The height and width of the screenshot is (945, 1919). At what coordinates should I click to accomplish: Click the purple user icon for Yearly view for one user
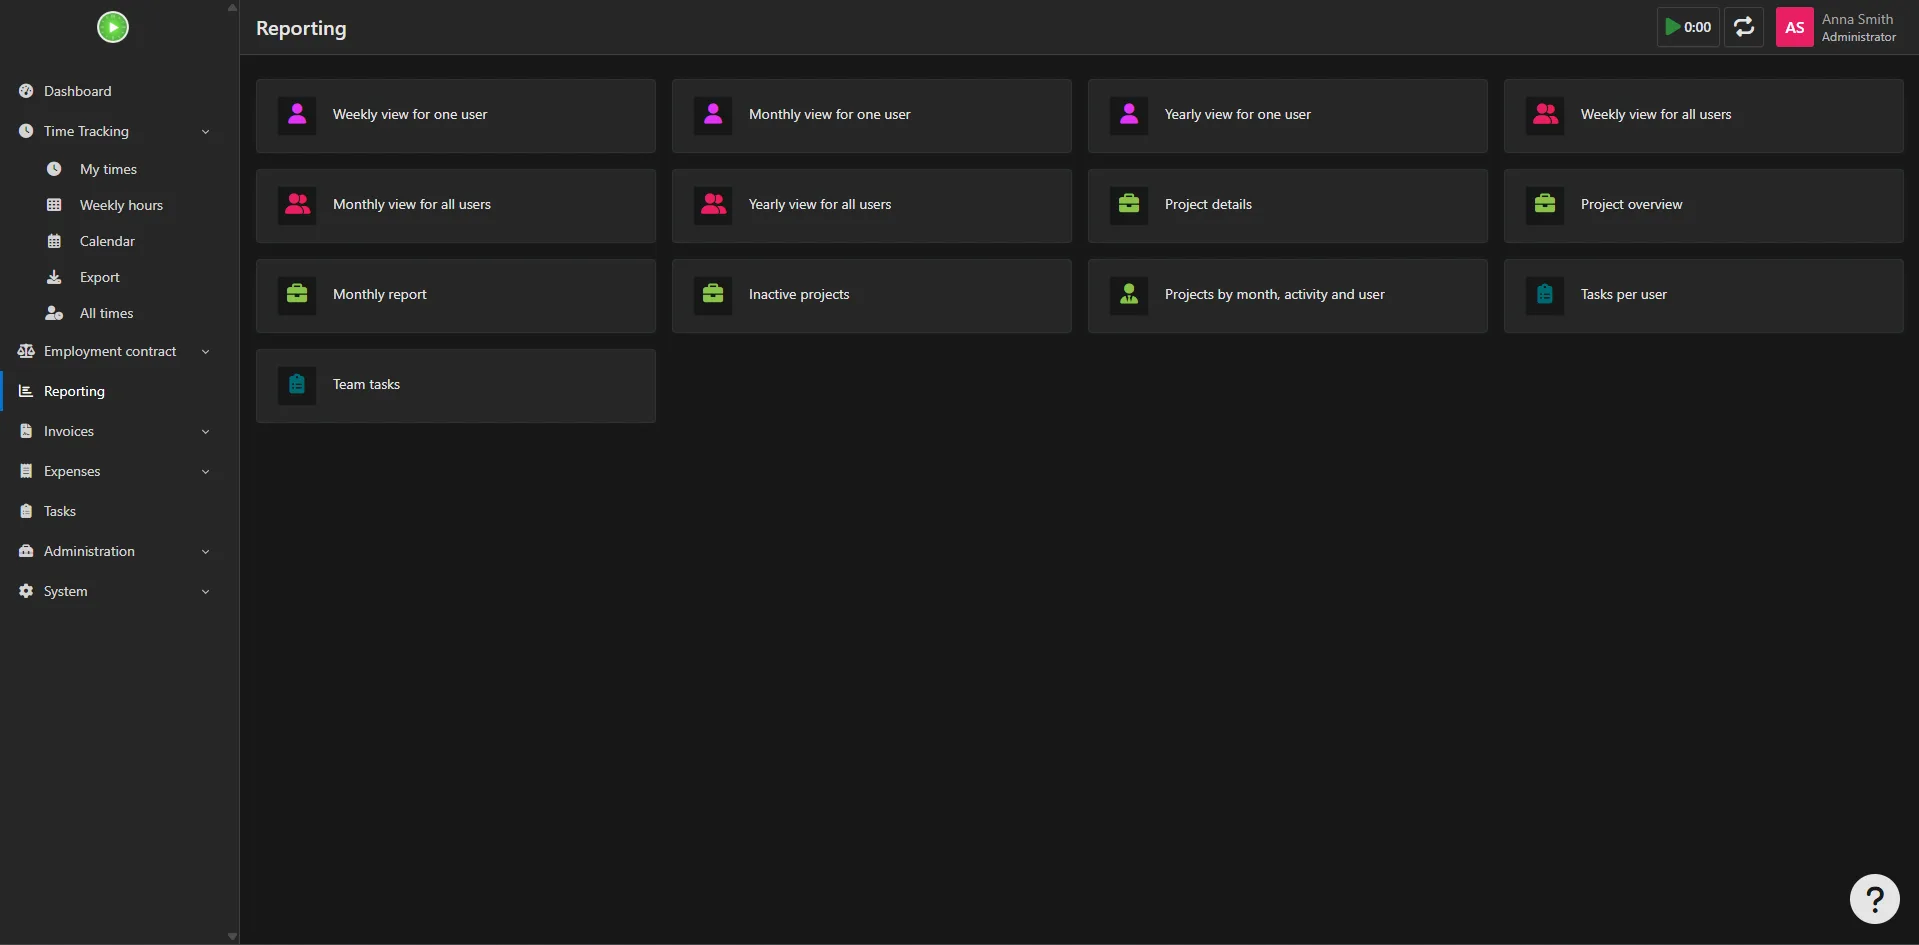click(1129, 115)
